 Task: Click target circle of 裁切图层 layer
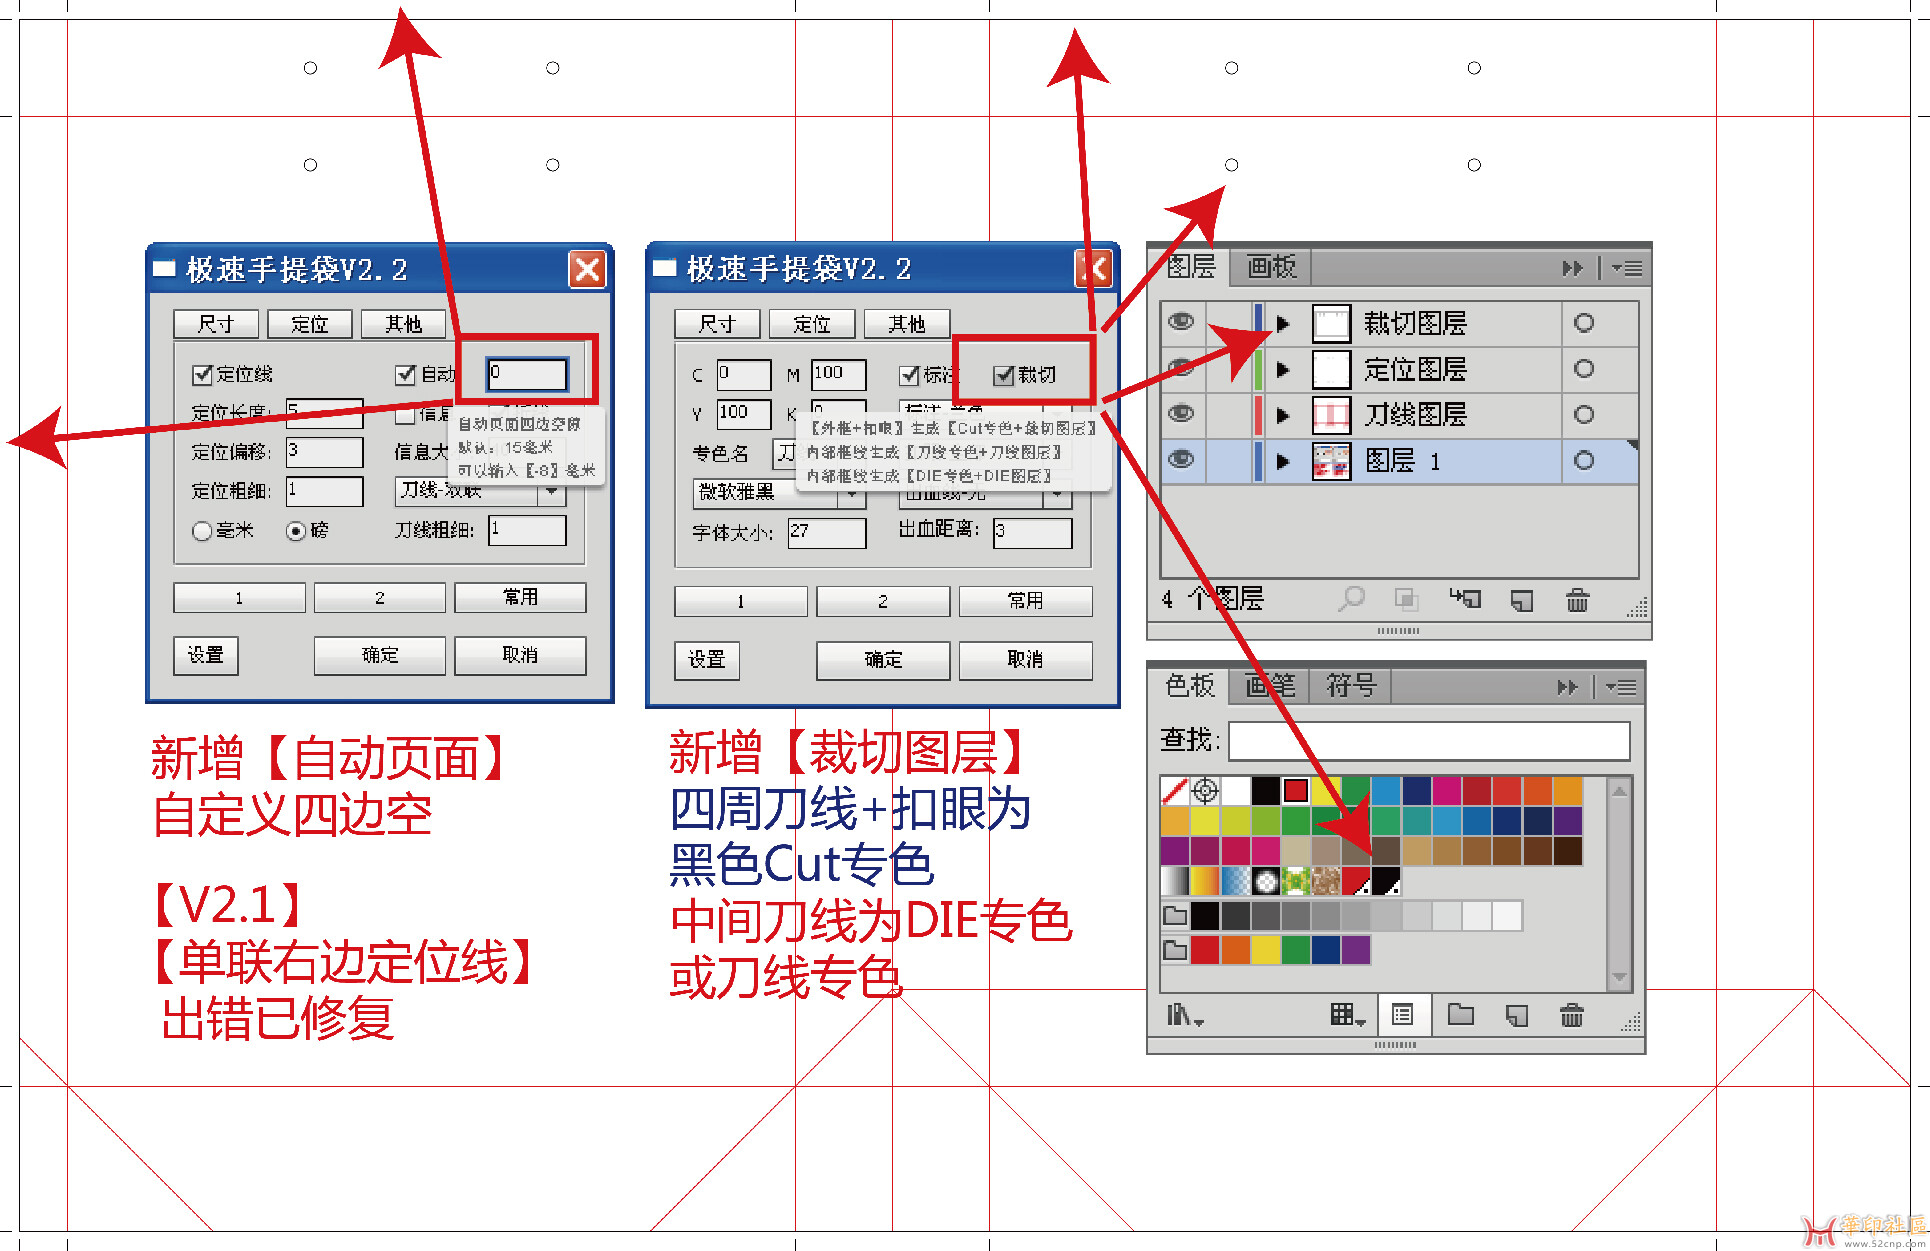(1584, 323)
